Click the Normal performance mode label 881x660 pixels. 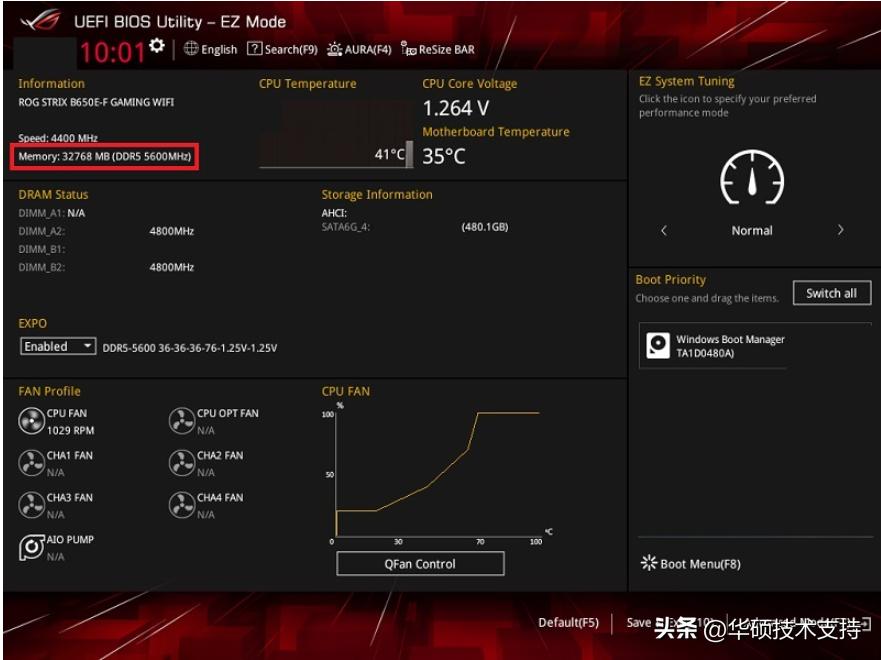[752, 230]
